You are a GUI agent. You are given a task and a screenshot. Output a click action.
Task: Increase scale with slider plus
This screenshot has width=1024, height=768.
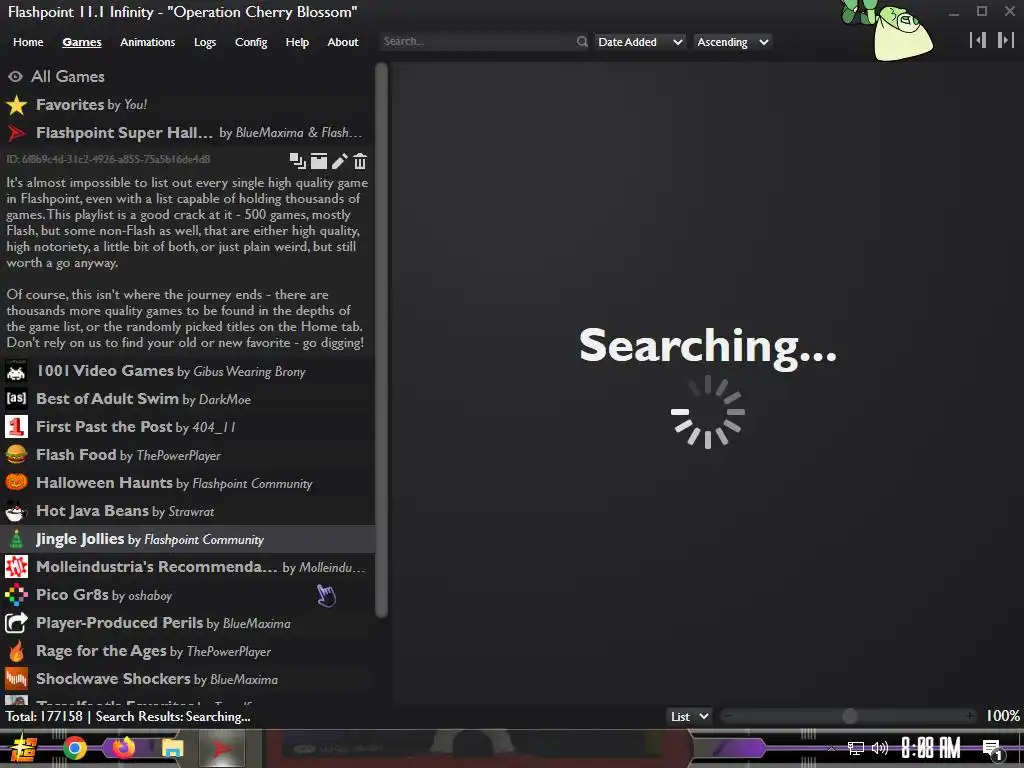point(970,716)
